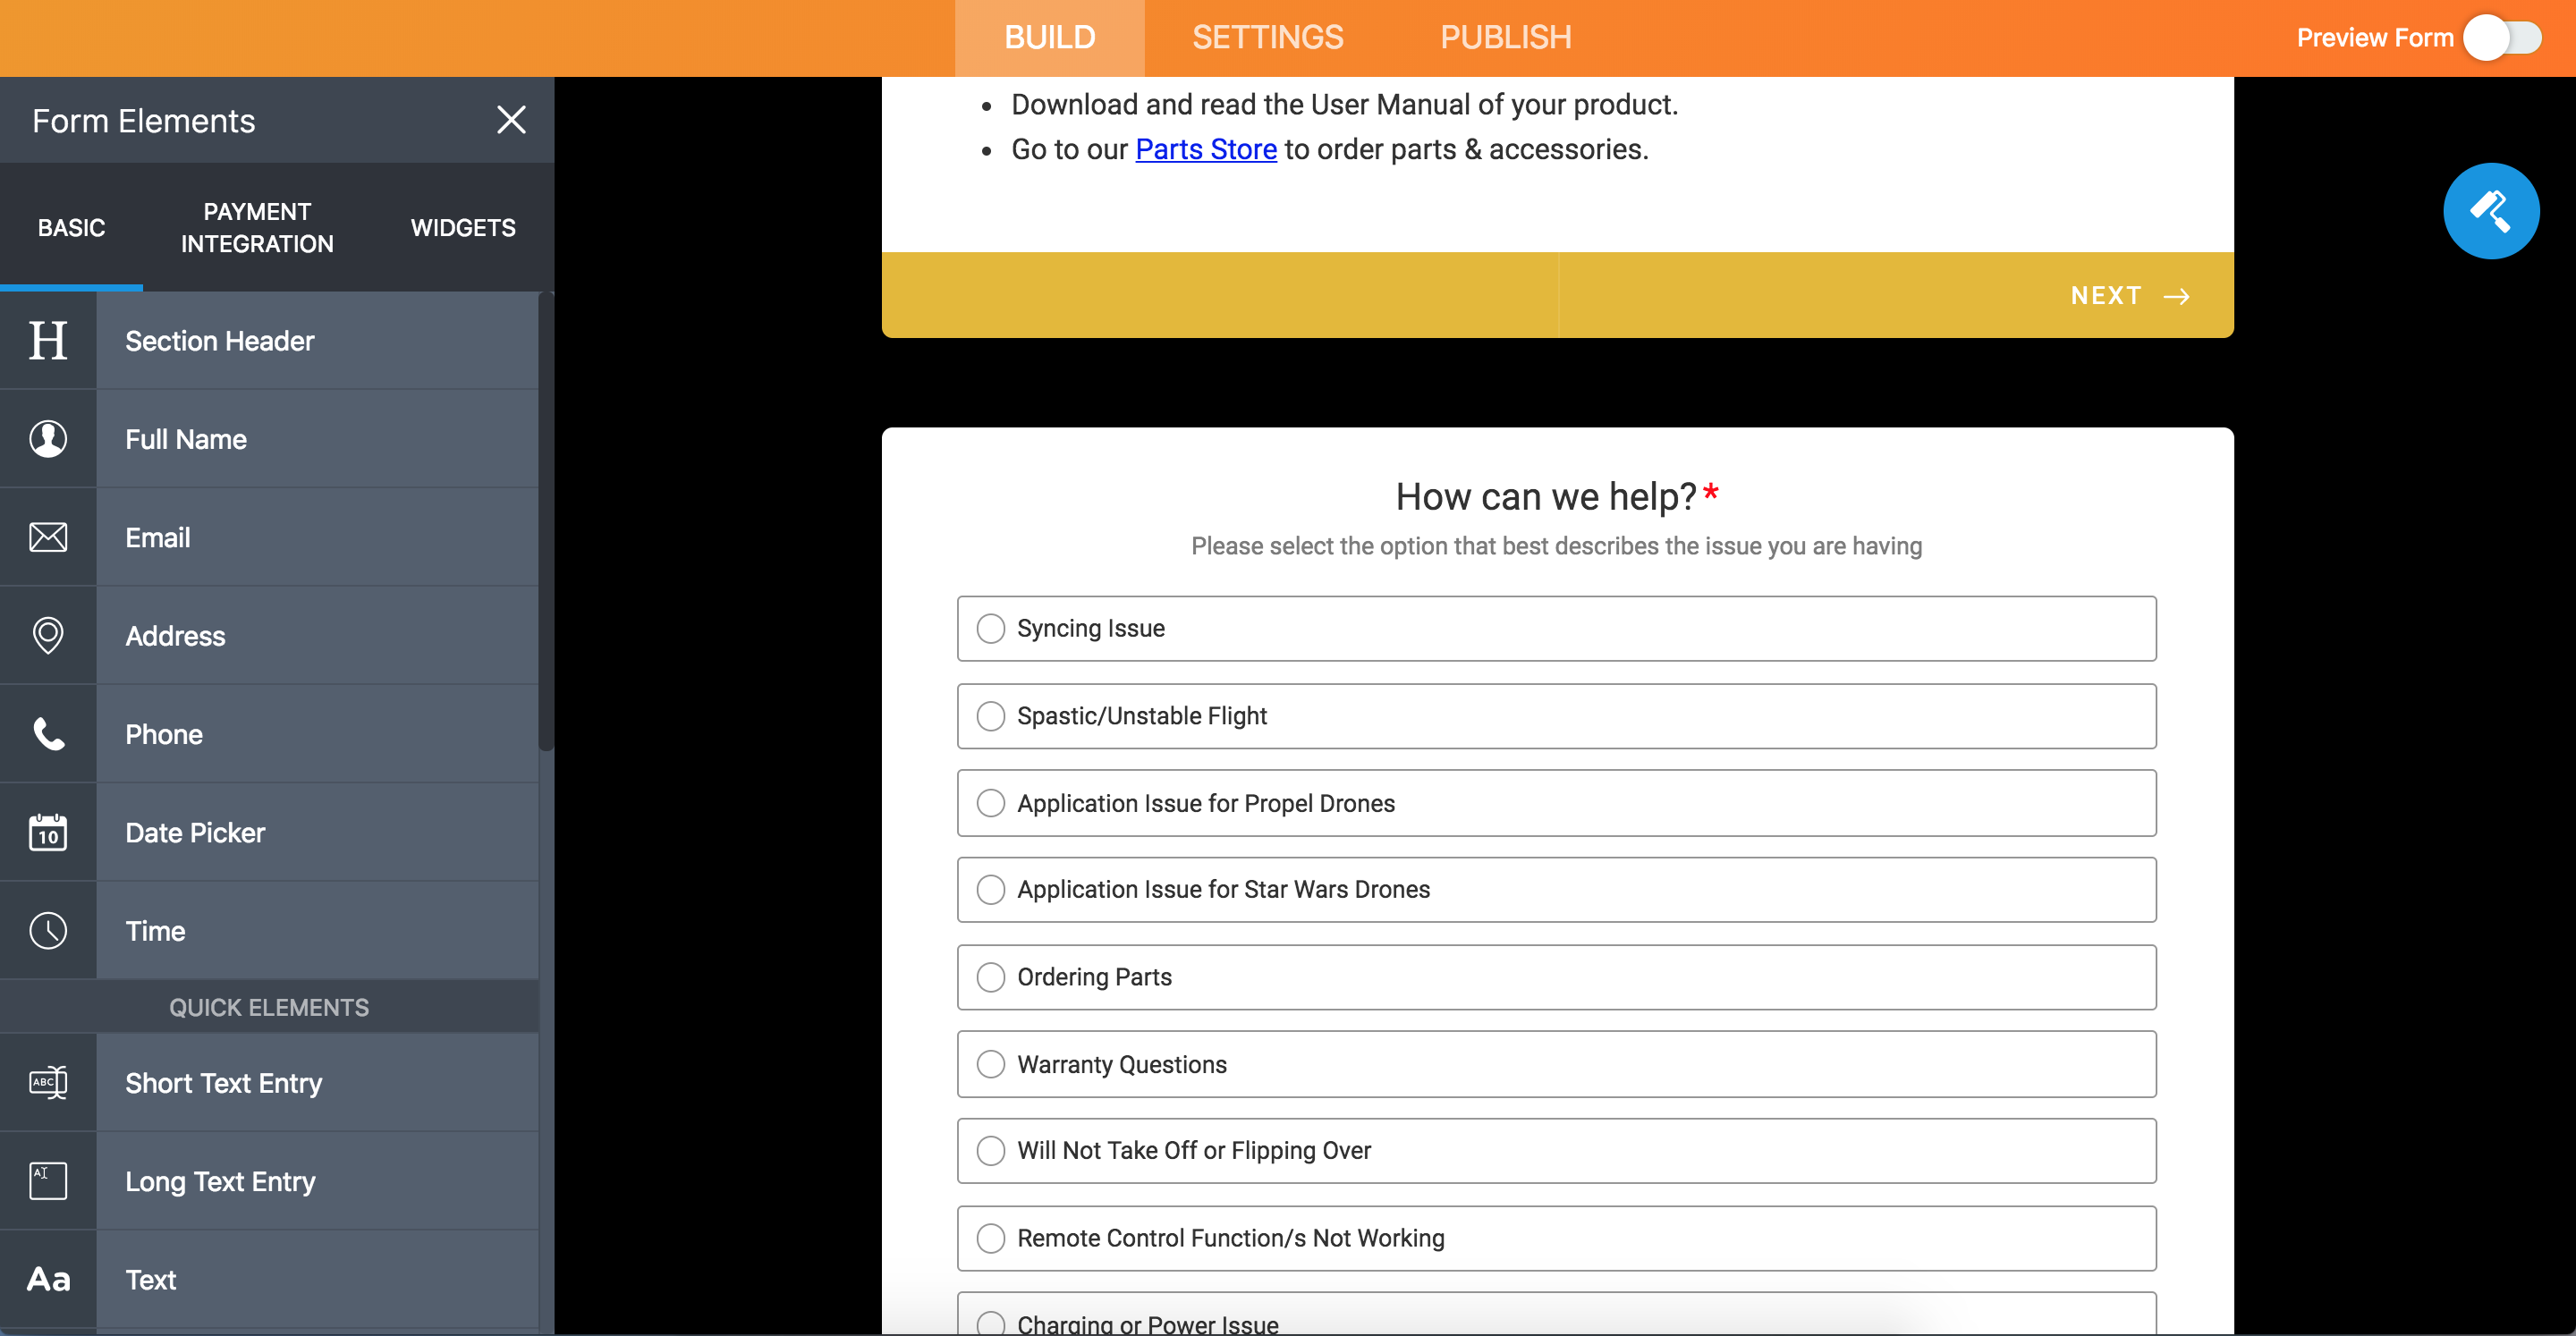This screenshot has width=2576, height=1336.
Task: Open the Parts Store hyperlink
Action: 1203,147
